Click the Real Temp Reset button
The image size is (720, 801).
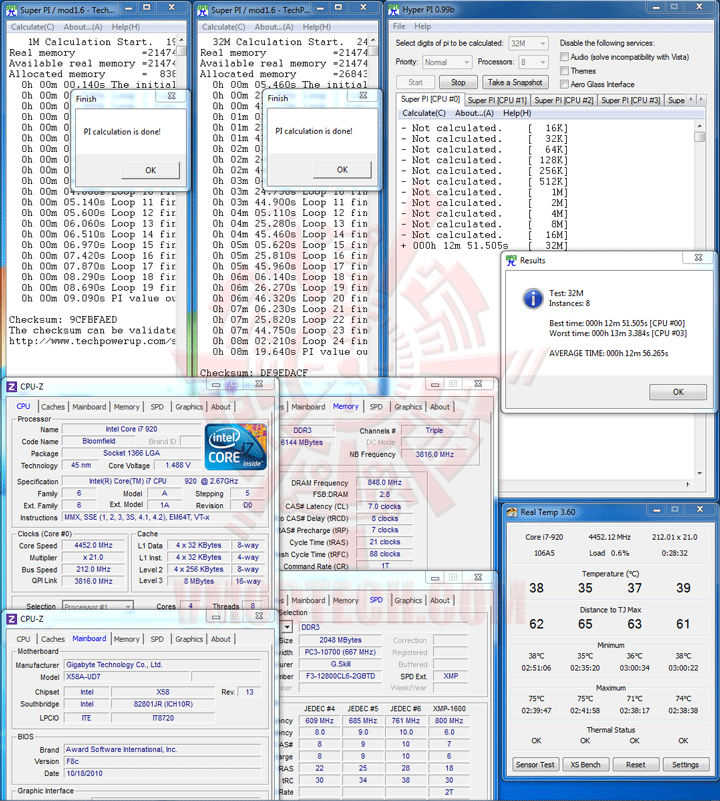click(635, 765)
